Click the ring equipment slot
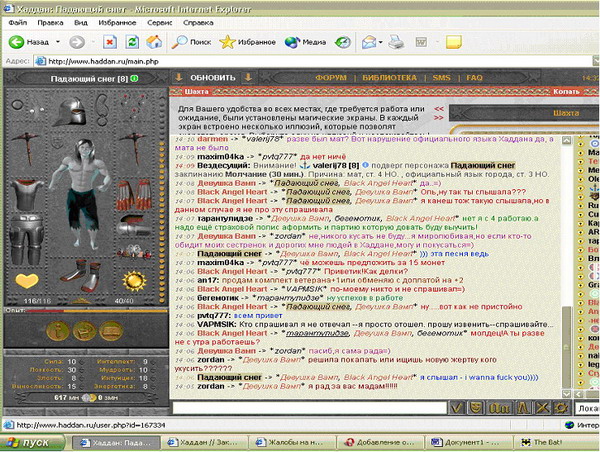Viewport: 600px width, 452px height. (18, 104)
